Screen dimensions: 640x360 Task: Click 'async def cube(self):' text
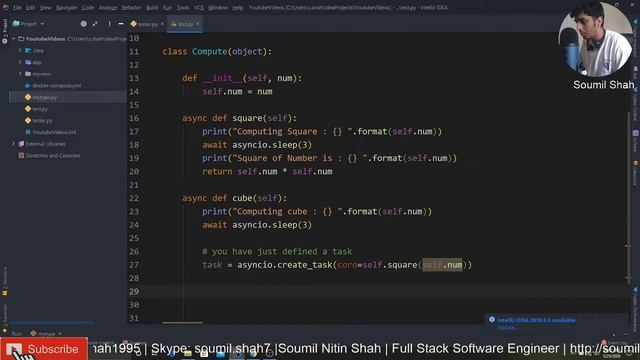[x=234, y=198]
